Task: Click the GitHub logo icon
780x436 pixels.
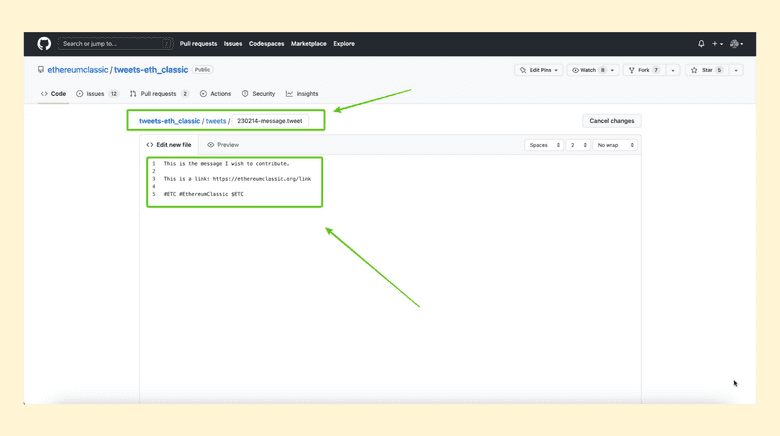Action: [44, 44]
